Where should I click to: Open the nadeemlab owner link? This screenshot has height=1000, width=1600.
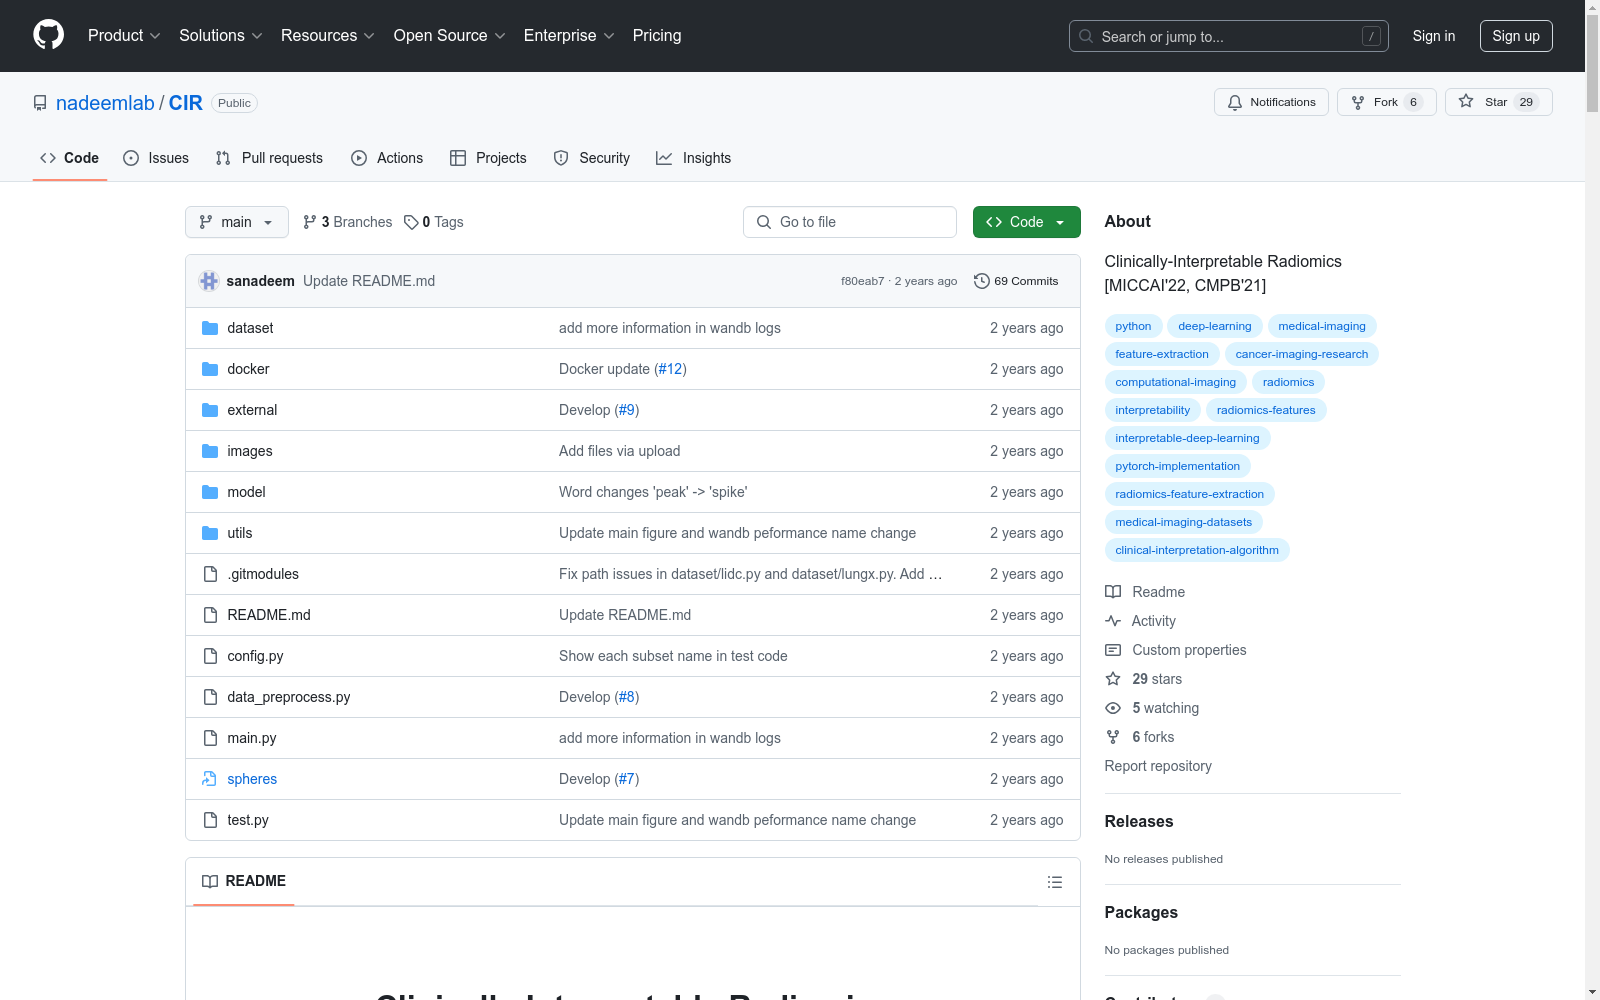pos(105,103)
